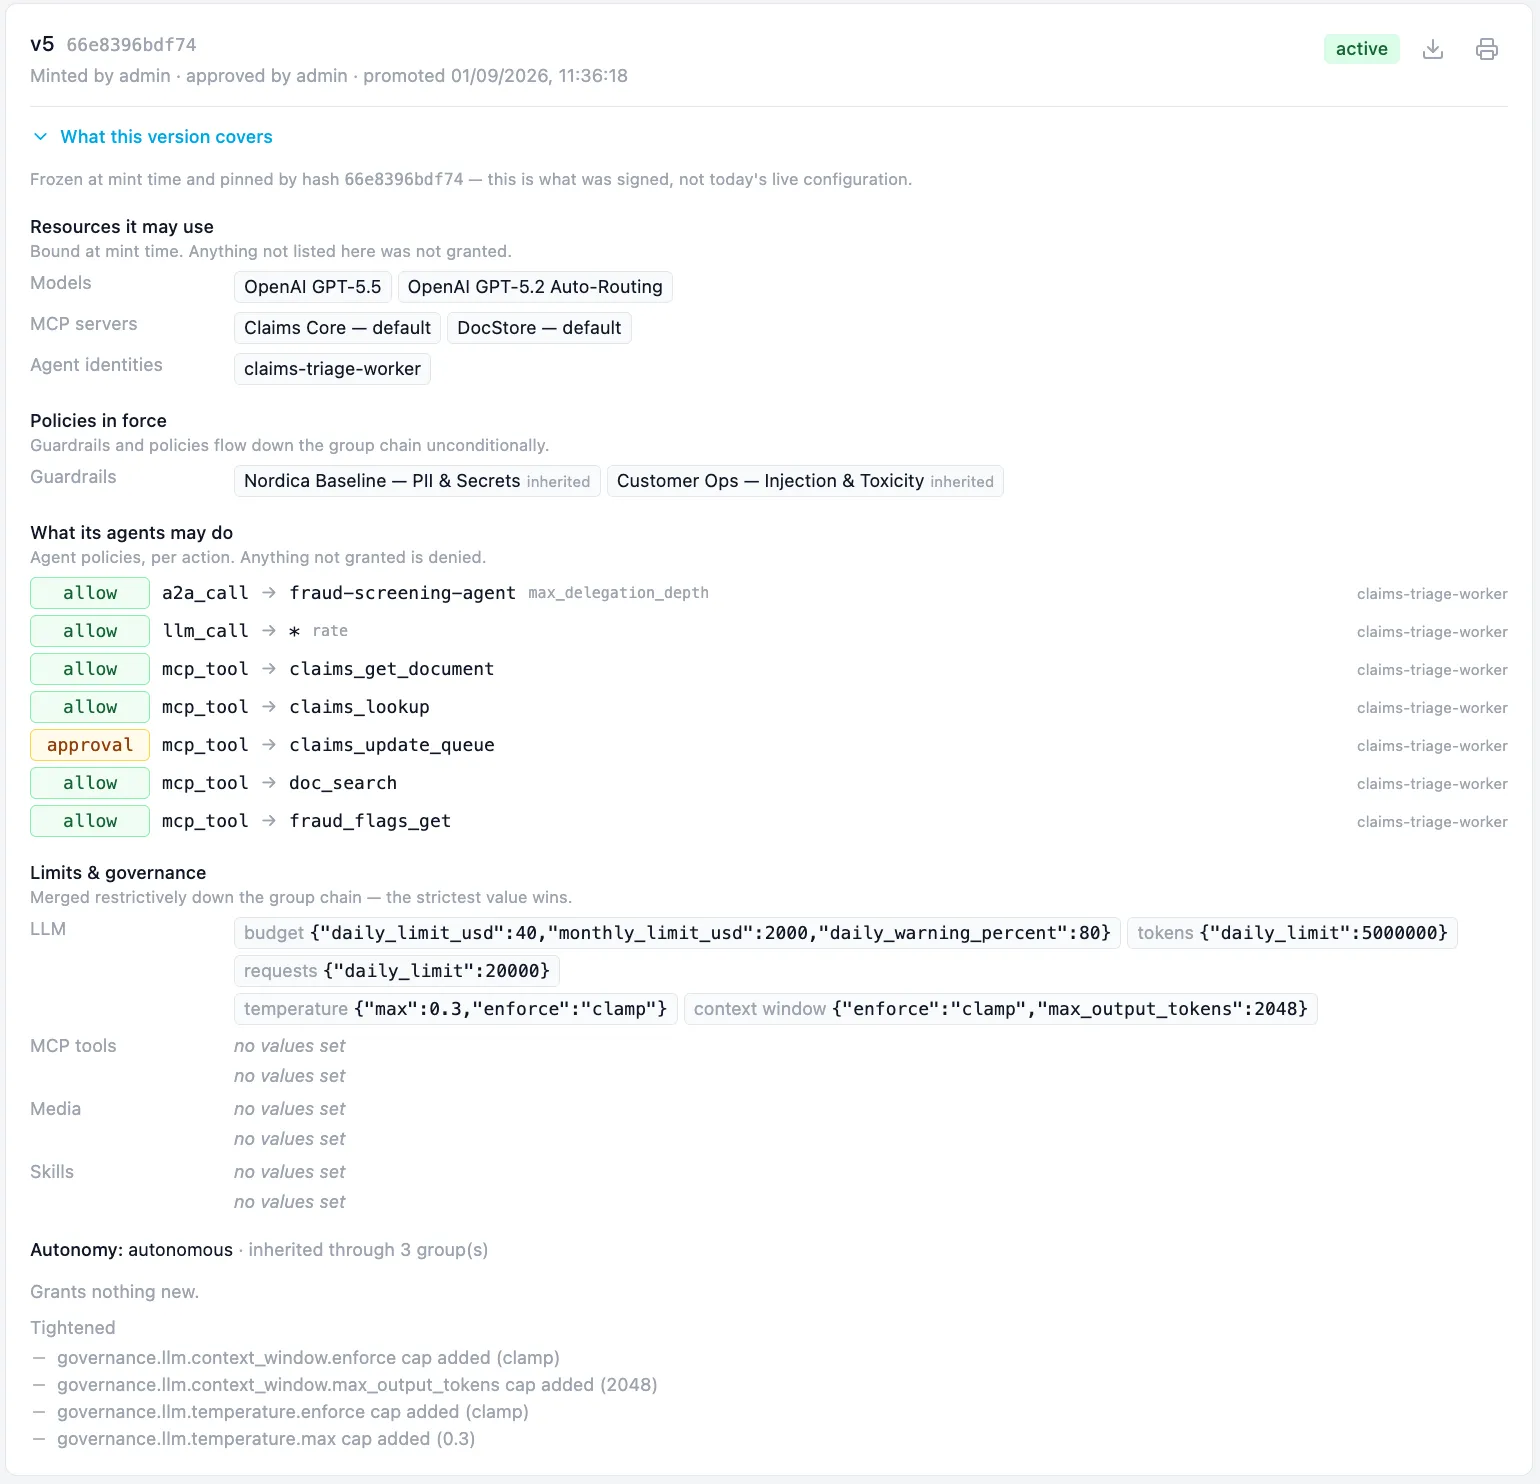This screenshot has width=1540, height=1484.
Task: Click the 'context window' clamp chip
Action: coord(1001,1009)
